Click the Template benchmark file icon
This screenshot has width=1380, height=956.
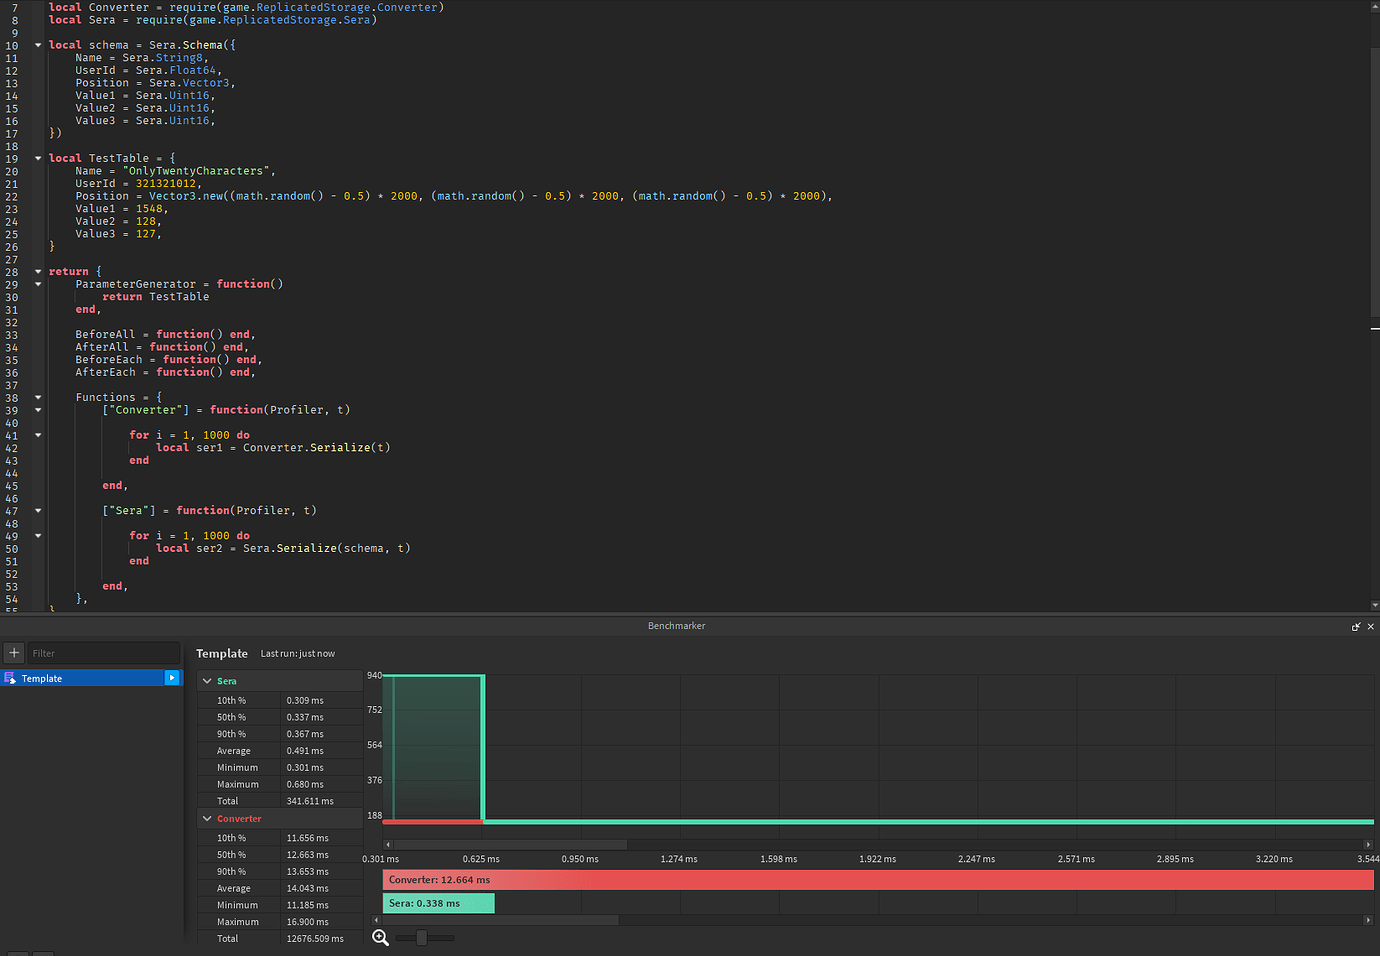point(10,678)
